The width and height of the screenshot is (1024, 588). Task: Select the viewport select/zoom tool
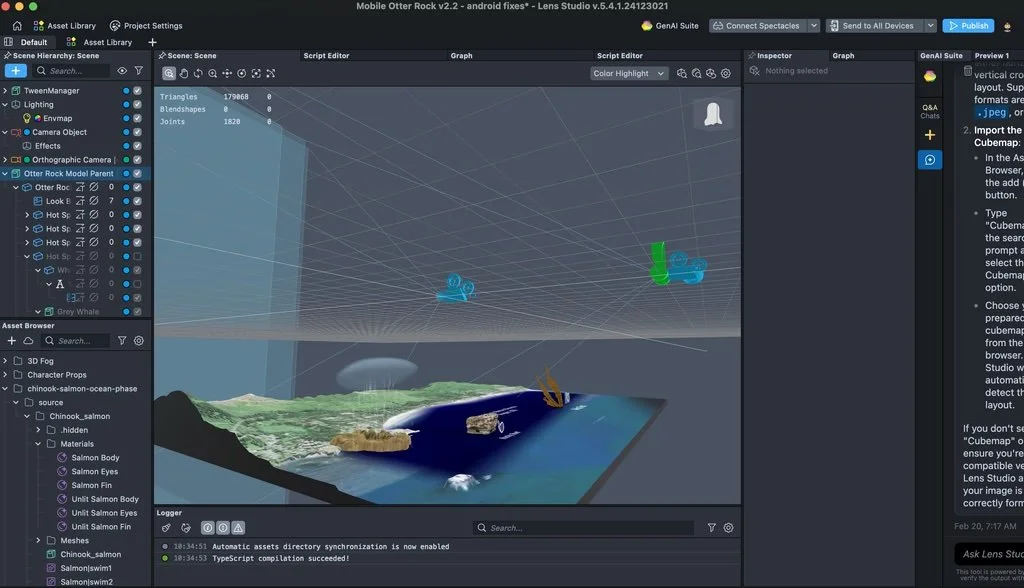pos(169,73)
